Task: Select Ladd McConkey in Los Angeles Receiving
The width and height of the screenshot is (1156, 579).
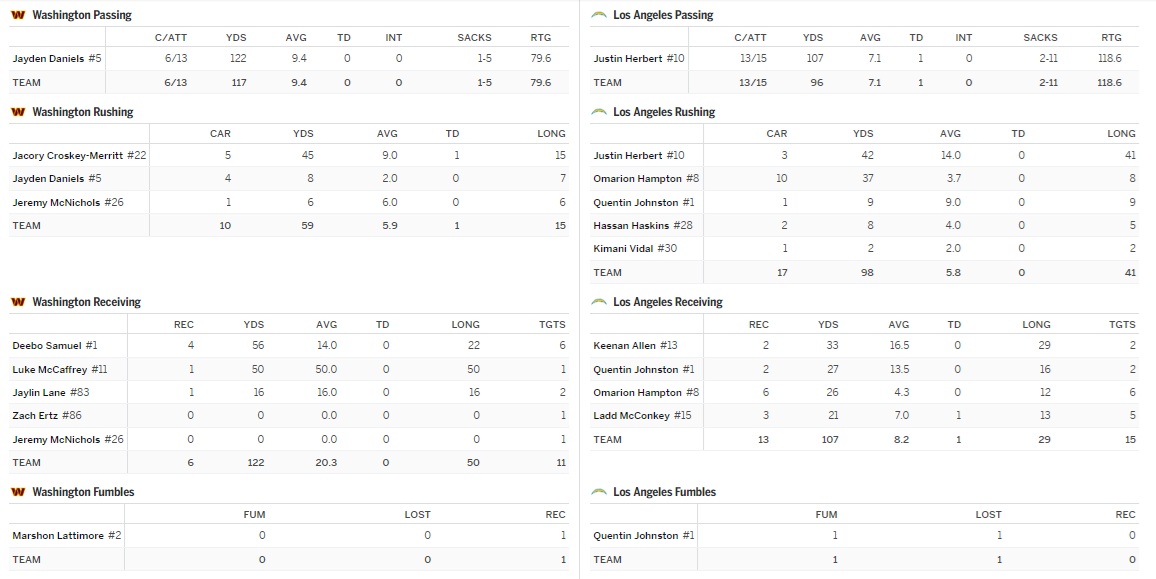Action: click(x=632, y=416)
